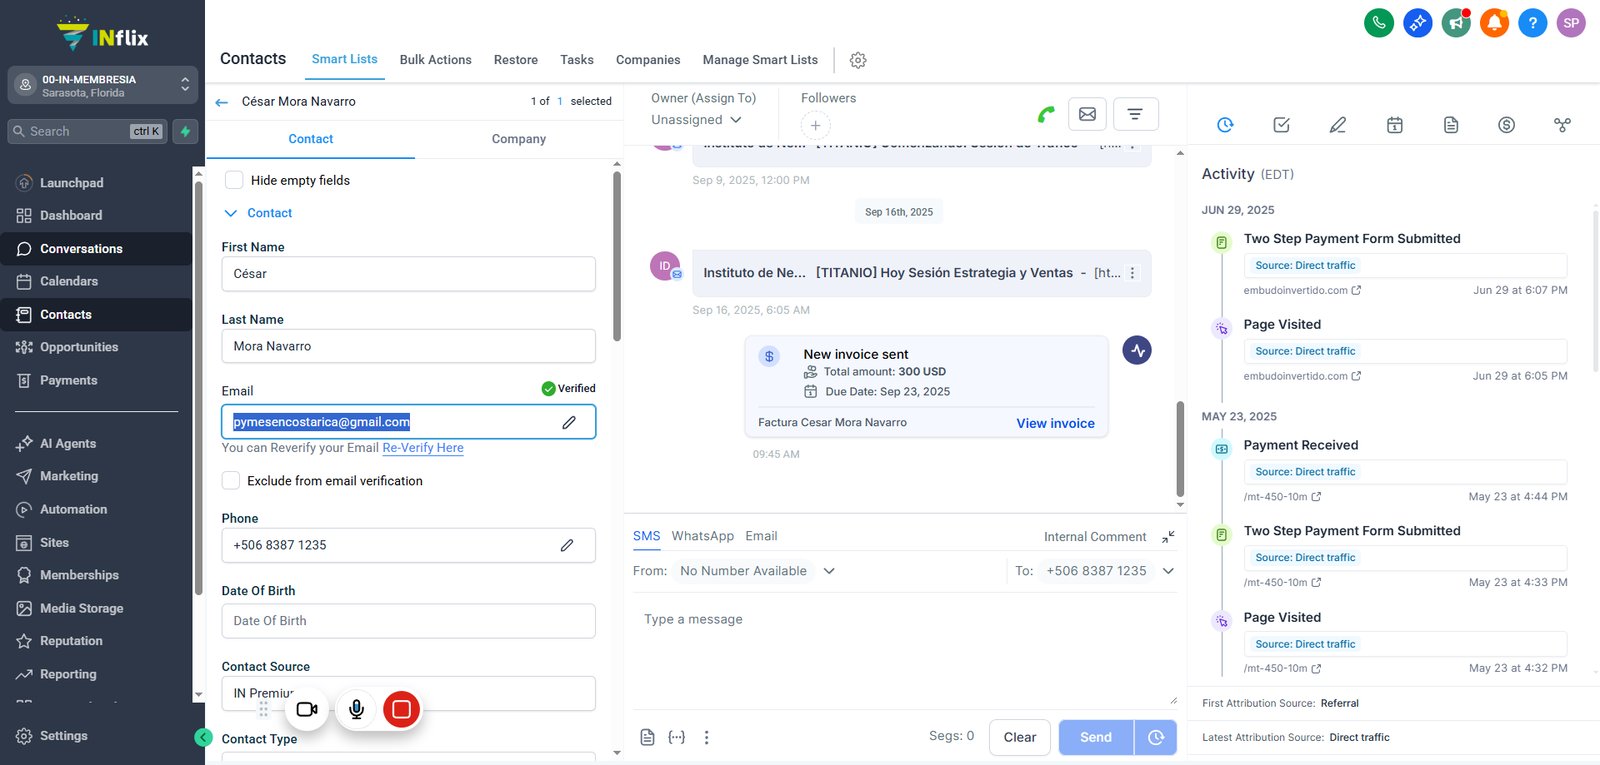Select the Payments dollar icon in the right panel
The image size is (1600, 765).
coord(1506,125)
